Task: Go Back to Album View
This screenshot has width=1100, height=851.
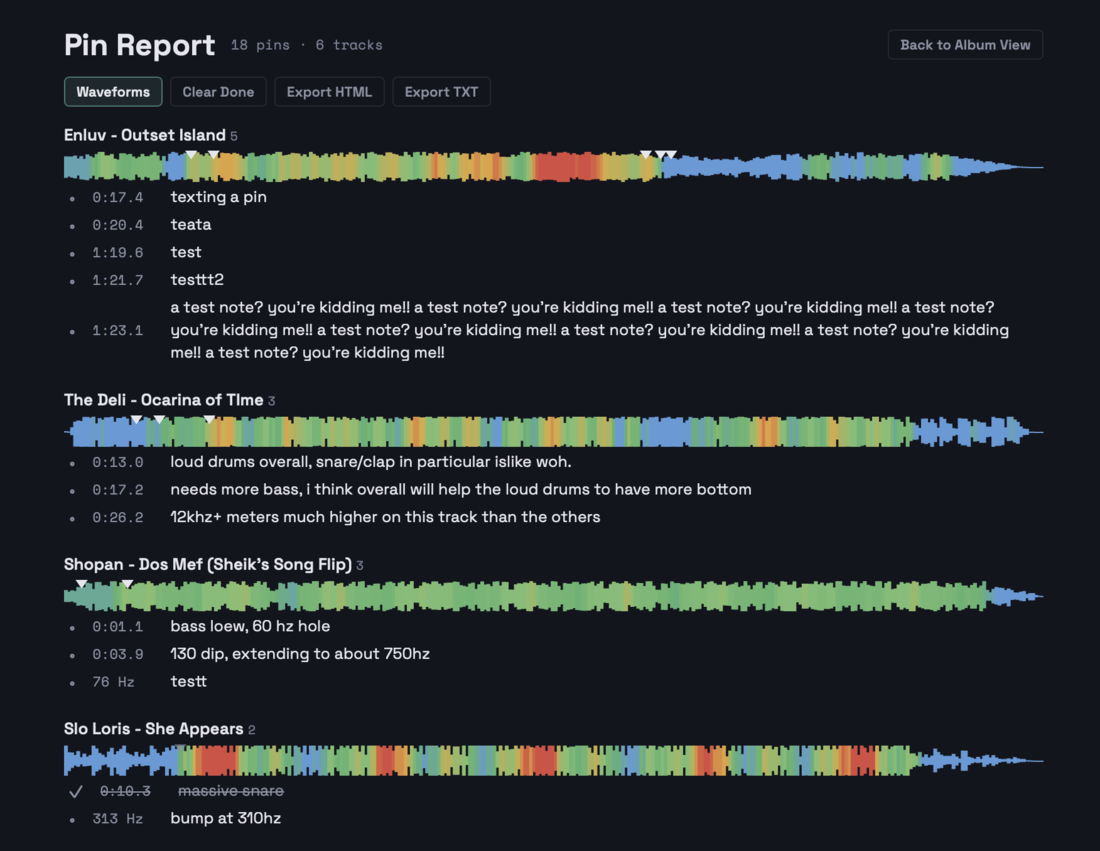Action: point(965,45)
